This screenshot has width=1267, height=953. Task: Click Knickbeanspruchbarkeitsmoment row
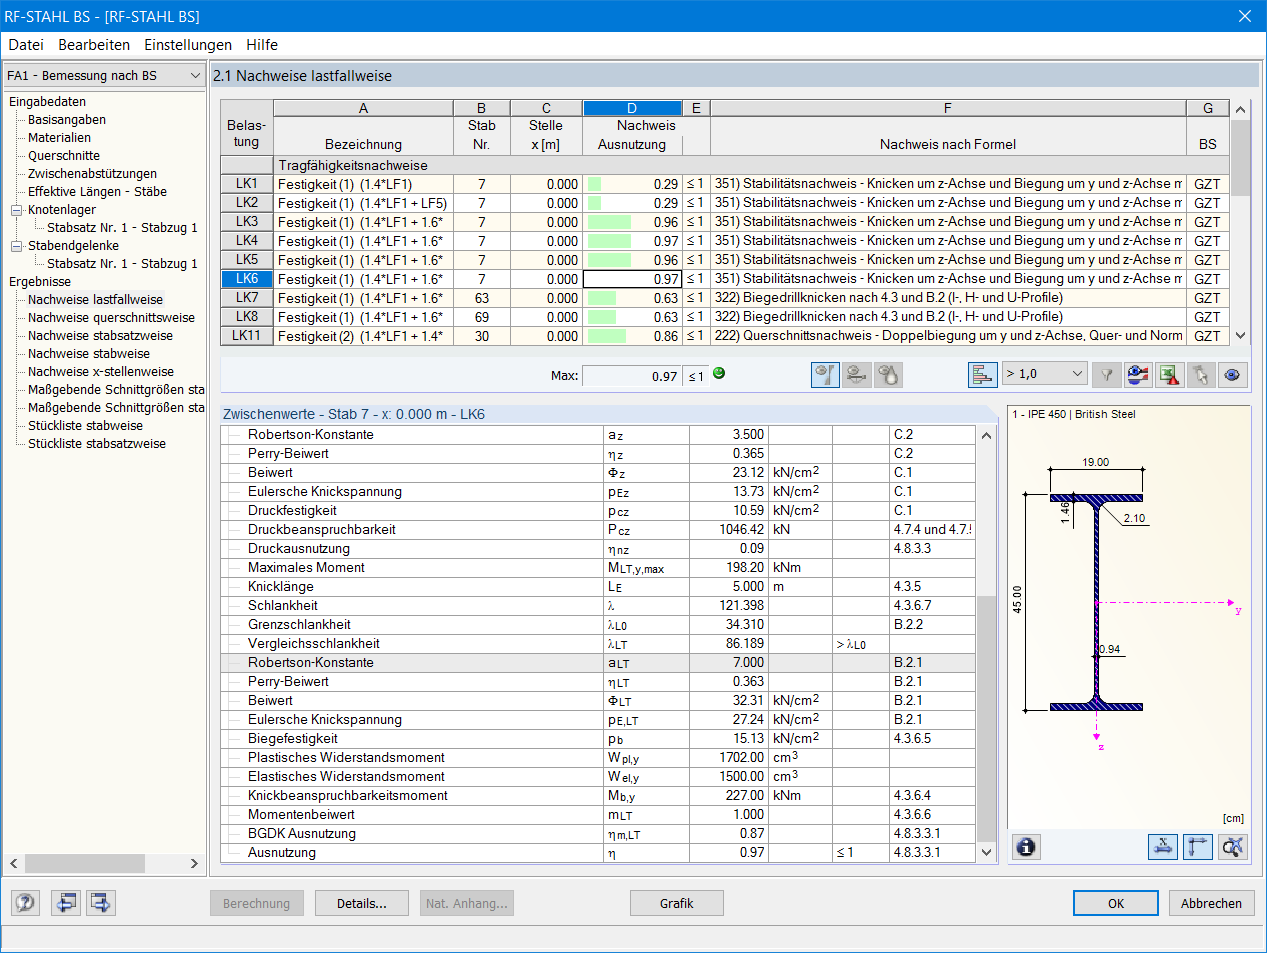(598, 796)
